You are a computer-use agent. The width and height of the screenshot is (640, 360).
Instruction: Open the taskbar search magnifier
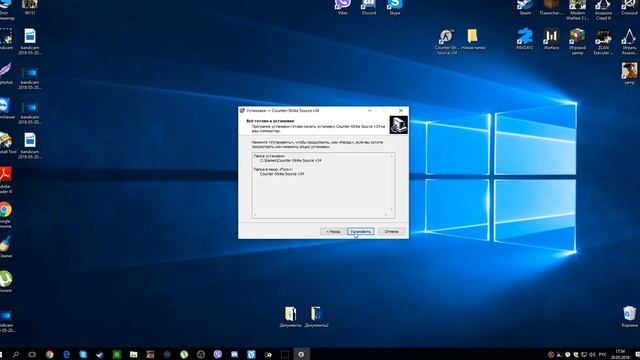pyautogui.click(x=16, y=354)
